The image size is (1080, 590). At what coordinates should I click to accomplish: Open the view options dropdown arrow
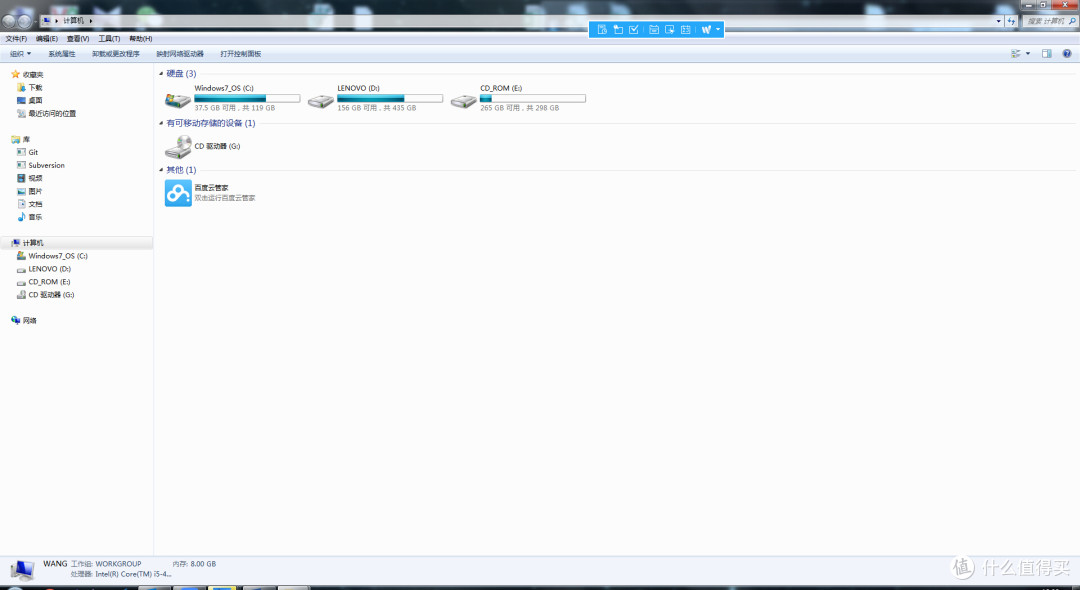(1028, 54)
